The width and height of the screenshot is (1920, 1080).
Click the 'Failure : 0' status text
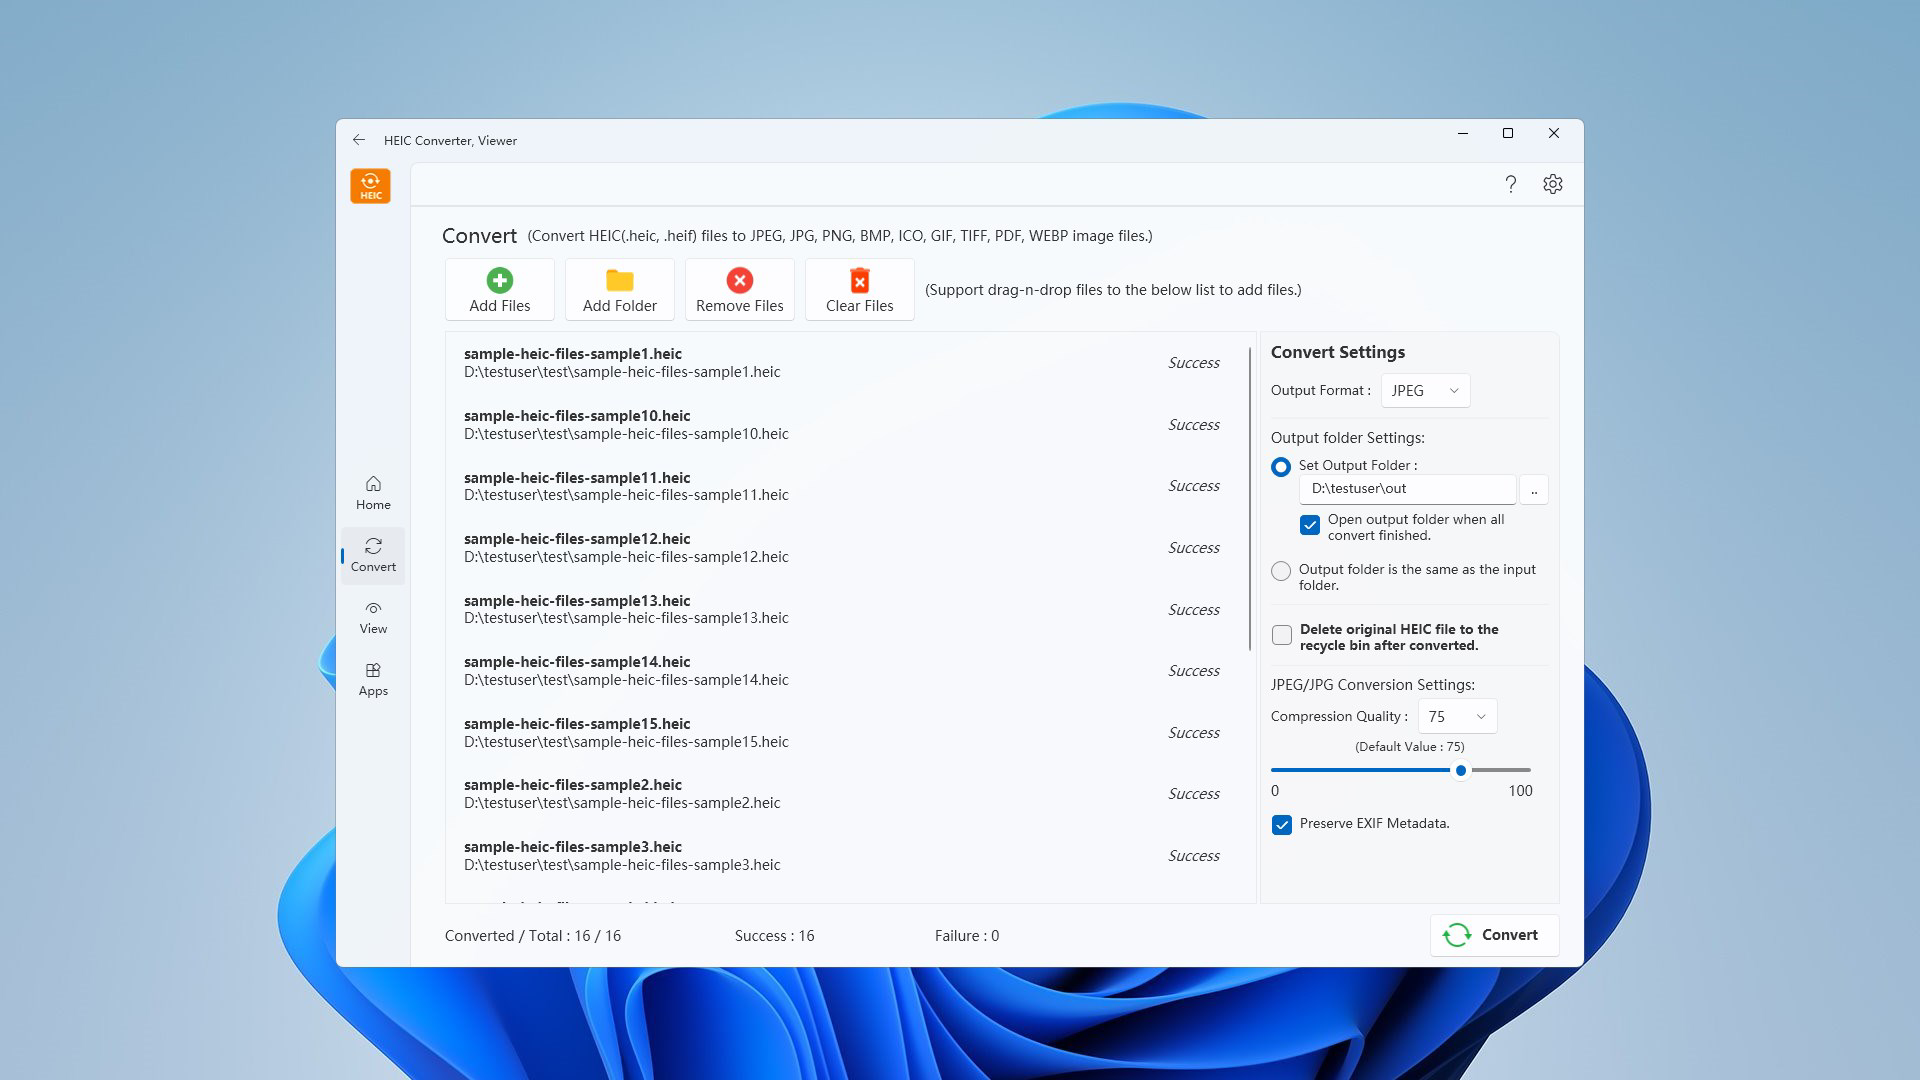click(966, 936)
